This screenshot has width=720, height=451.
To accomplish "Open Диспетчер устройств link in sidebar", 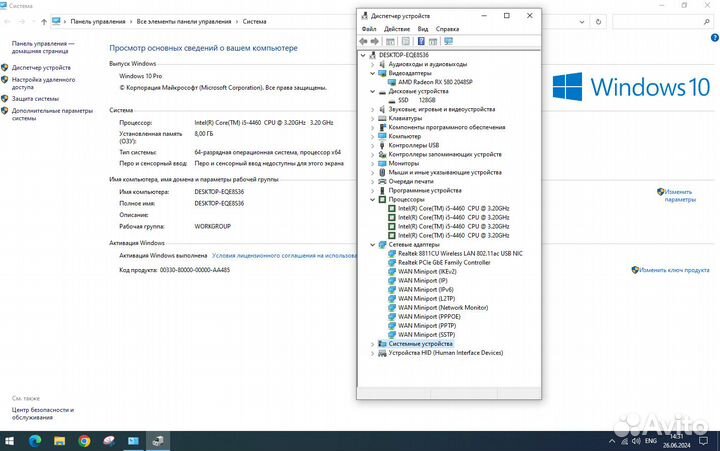I will click(41, 68).
